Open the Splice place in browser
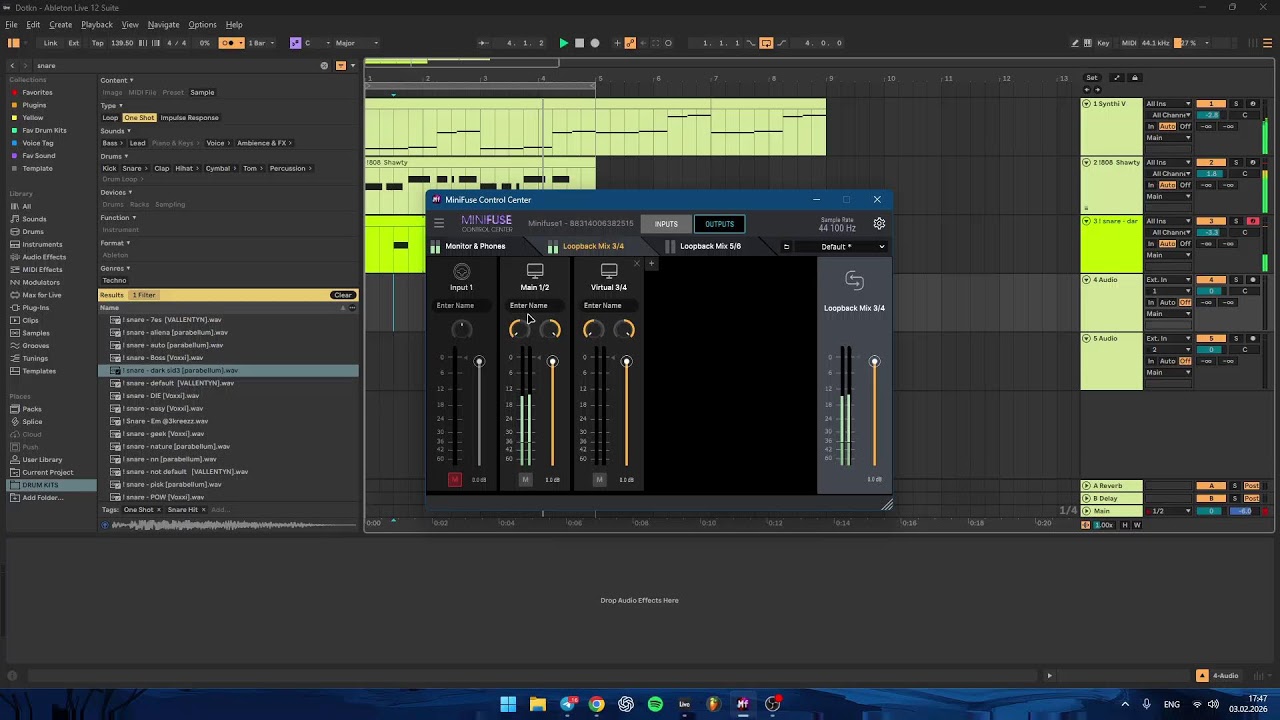Viewport: 1280px width, 720px height. (x=33, y=421)
